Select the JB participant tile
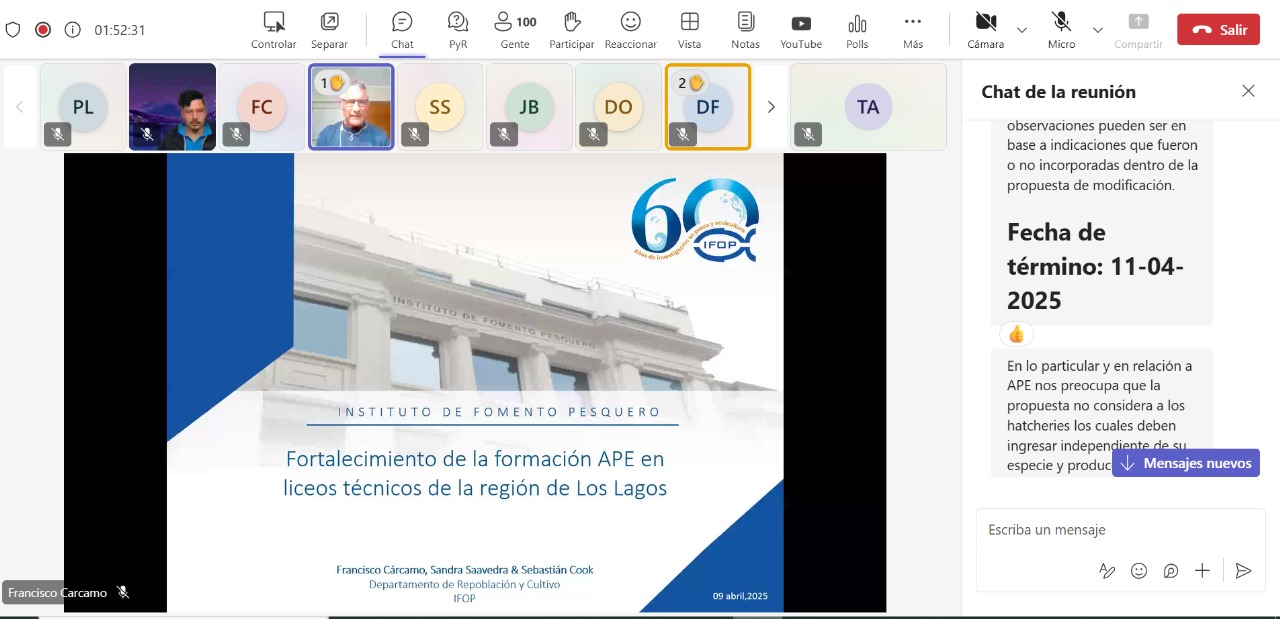The image size is (1280, 619). click(x=529, y=107)
